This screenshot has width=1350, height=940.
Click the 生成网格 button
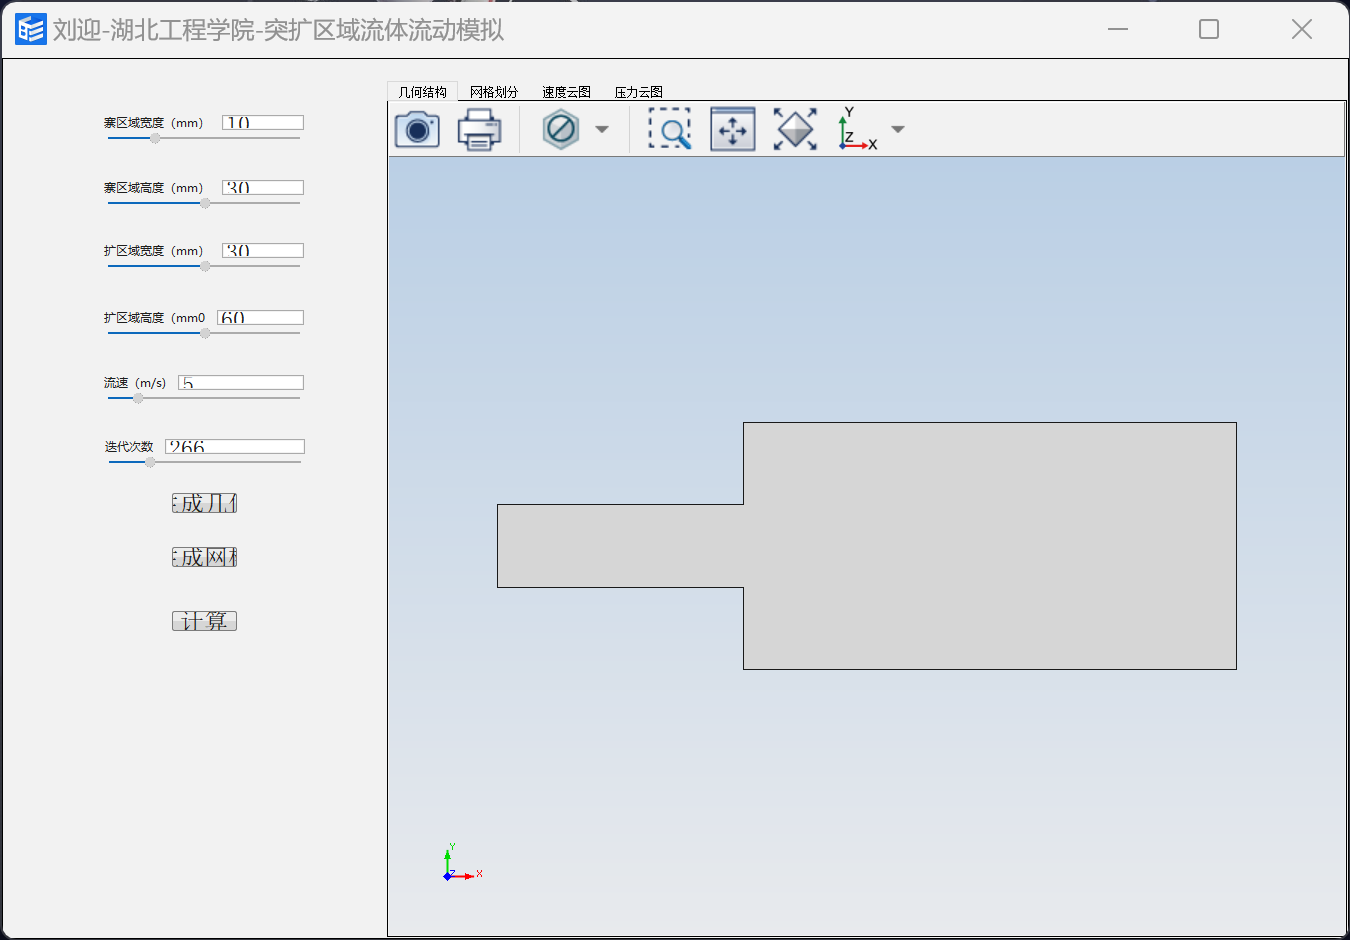click(x=204, y=557)
